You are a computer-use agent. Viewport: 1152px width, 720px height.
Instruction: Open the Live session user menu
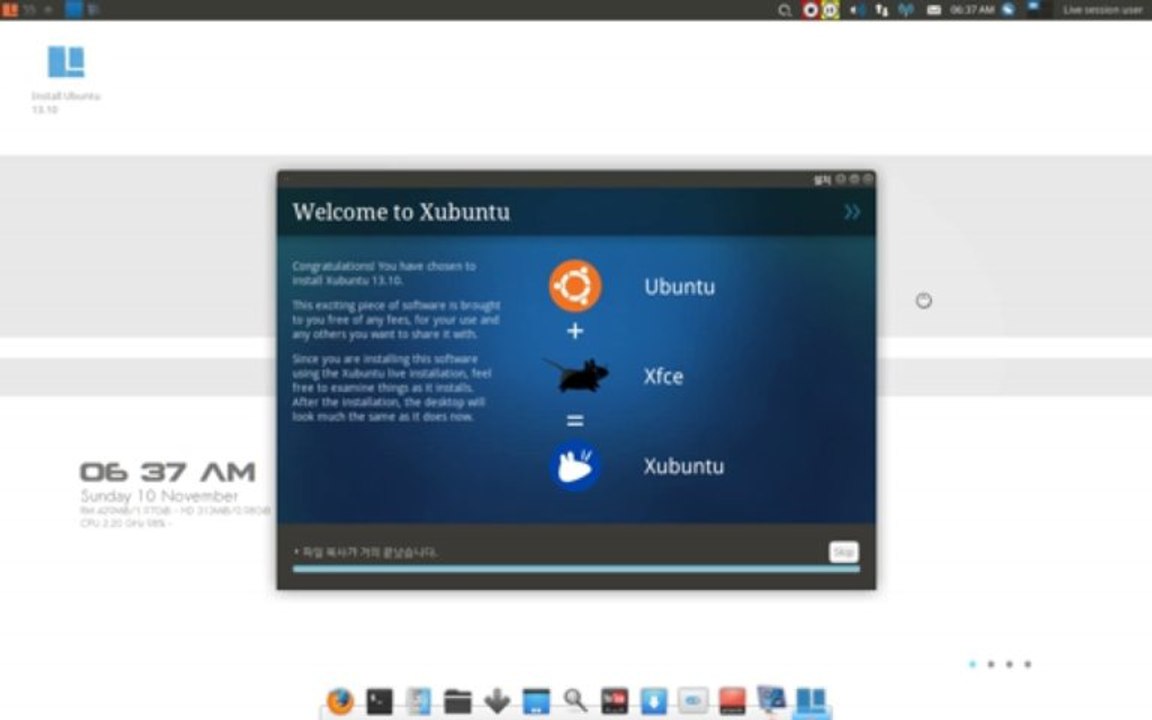click(x=1102, y=10)
